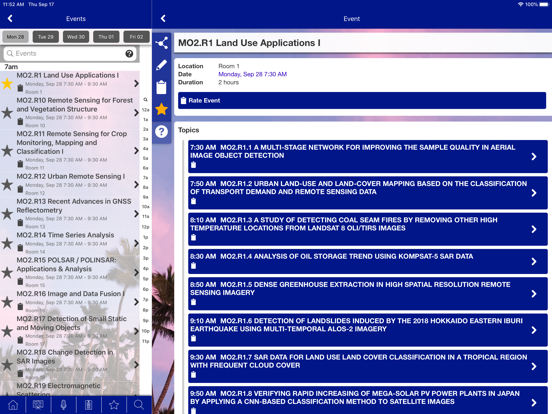Screen dimensions: 552x414
Task: Tap the share icon in event sidebar
Action: tap(162, 43)
